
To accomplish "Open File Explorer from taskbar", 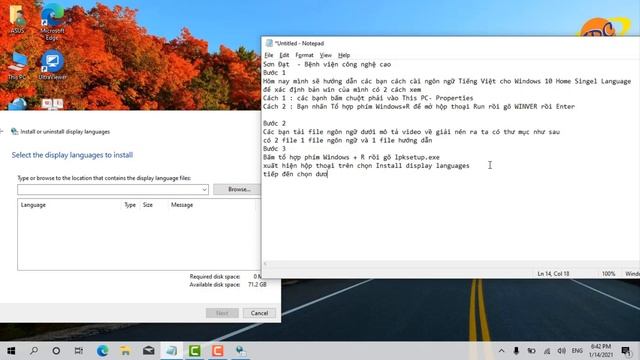I will tap(125, 351).
